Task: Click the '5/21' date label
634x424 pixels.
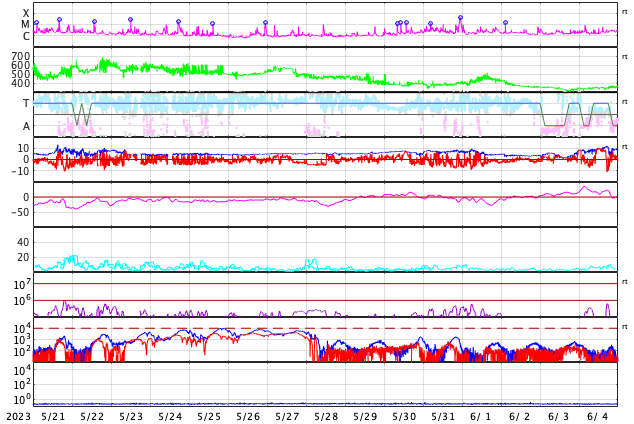Action: pos(53,417)
